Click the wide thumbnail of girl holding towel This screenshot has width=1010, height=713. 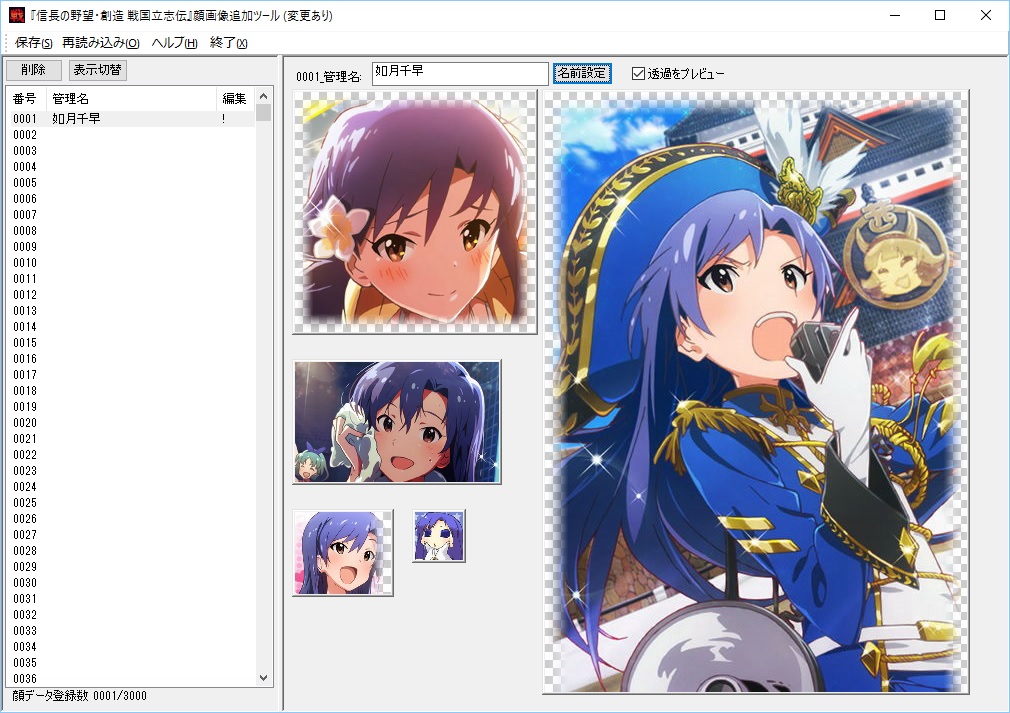(x=397, y=422)
